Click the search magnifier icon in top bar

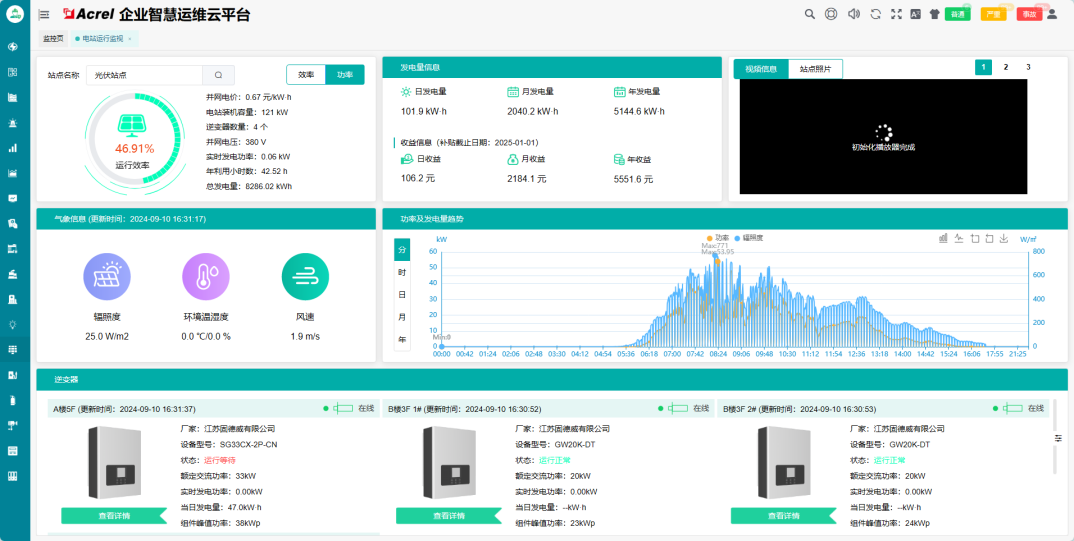point(810,14)
